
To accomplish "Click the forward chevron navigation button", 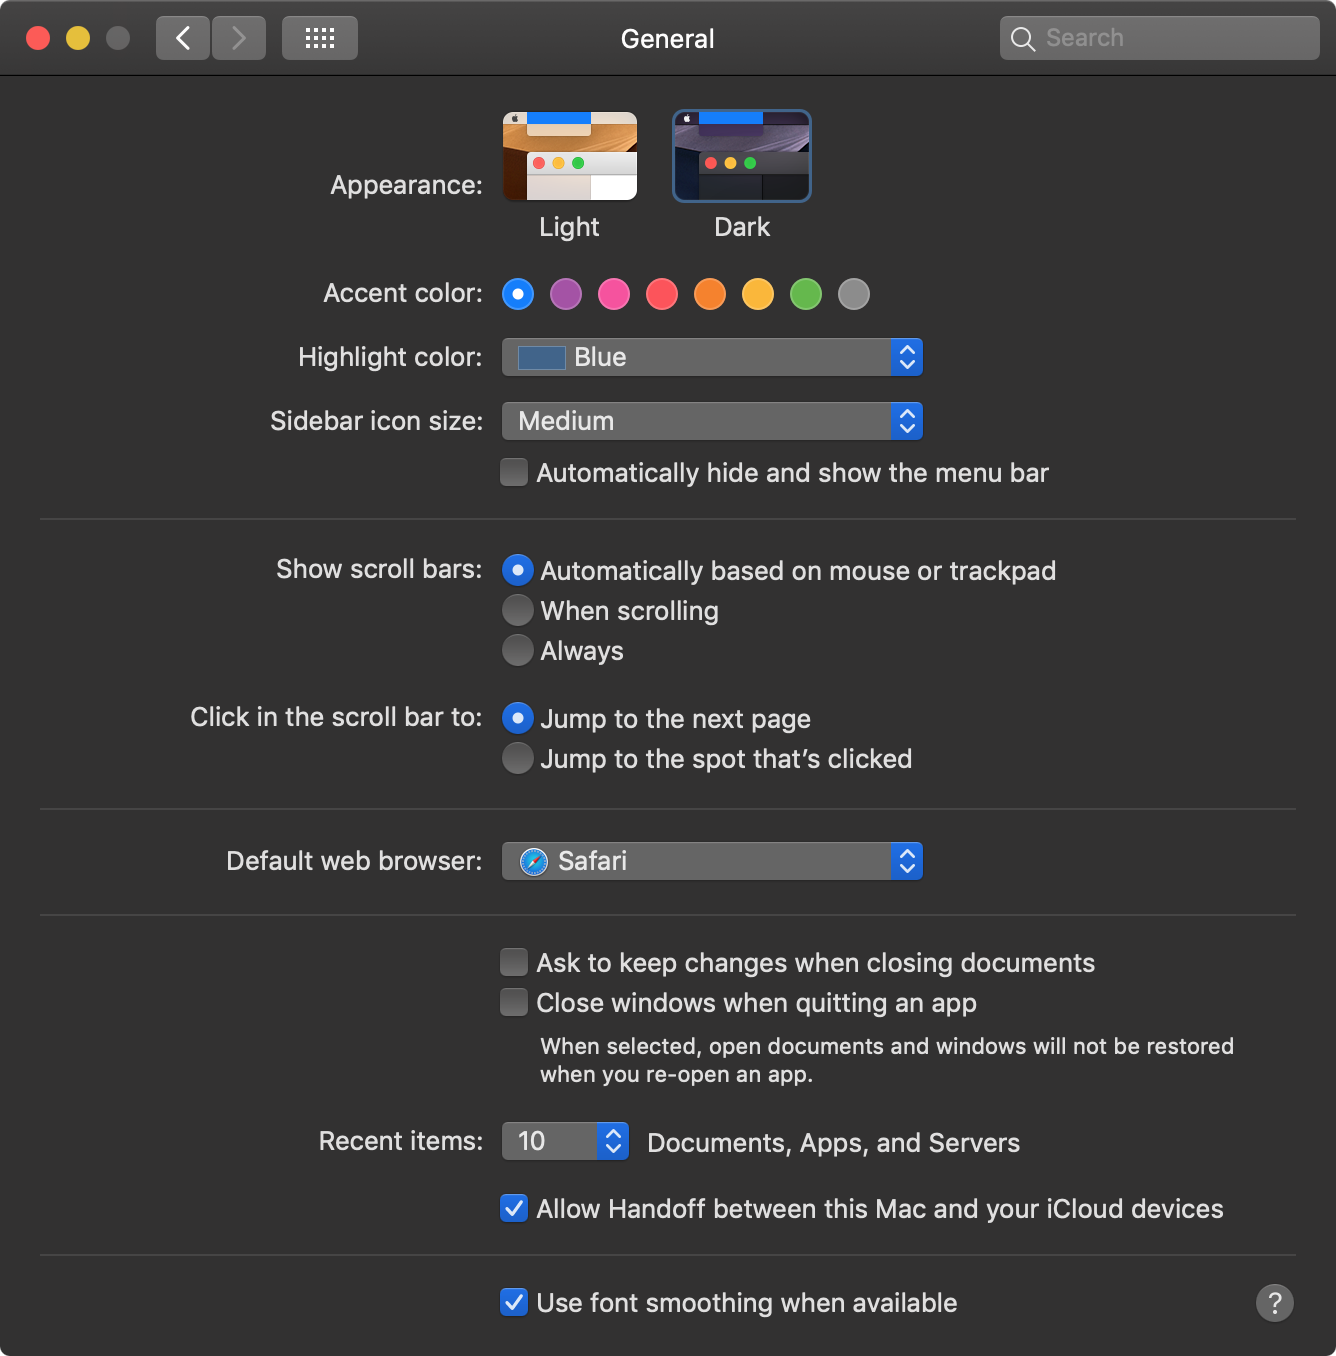I will point(239,38).
